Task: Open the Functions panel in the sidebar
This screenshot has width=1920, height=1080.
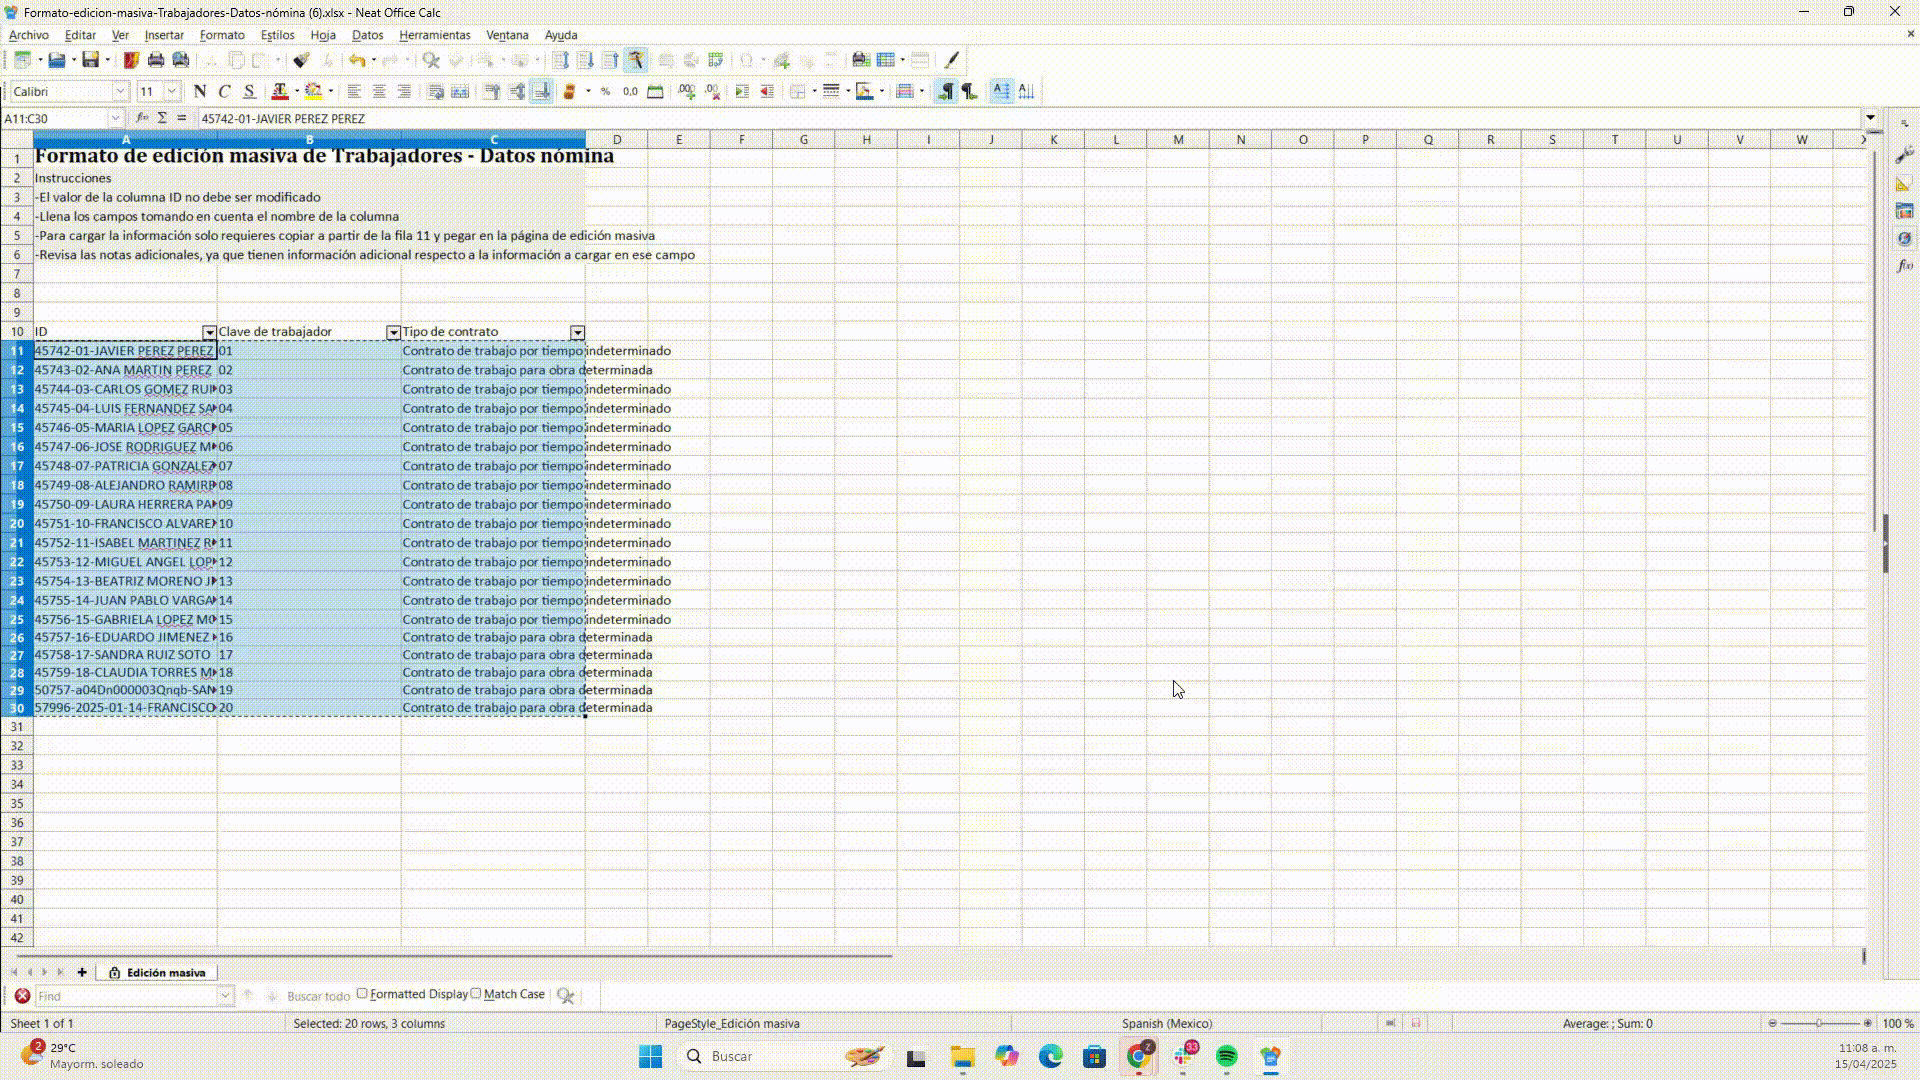Action: [x=1904, y=265]
